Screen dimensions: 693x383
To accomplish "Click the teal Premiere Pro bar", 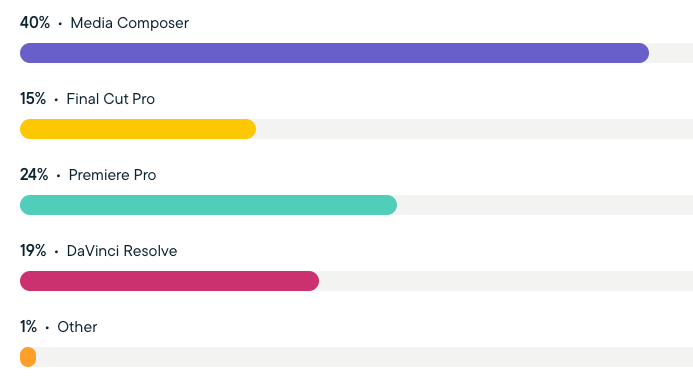I will click(209, 205).
